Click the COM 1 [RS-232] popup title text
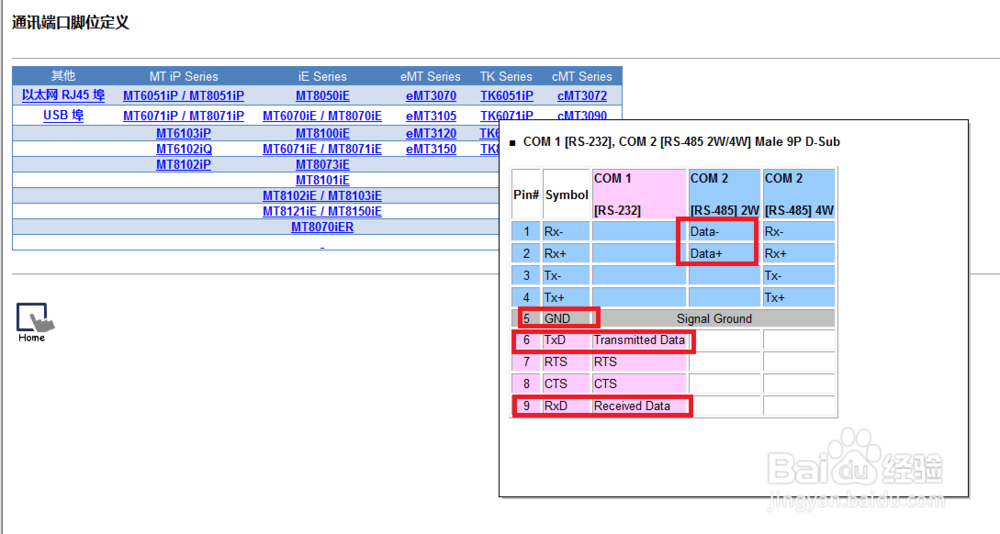Image resolution: width=1000 pixels, height=534 pixels. 681,142
